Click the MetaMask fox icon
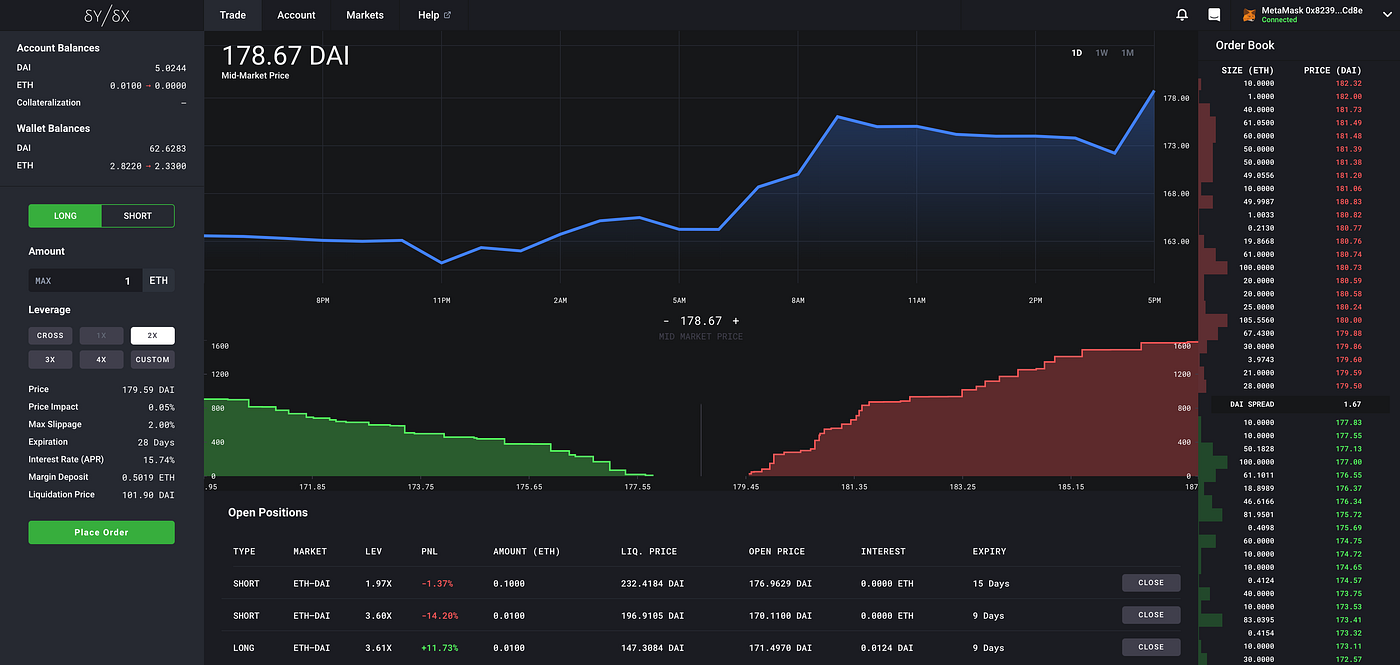 [1249, 15]
